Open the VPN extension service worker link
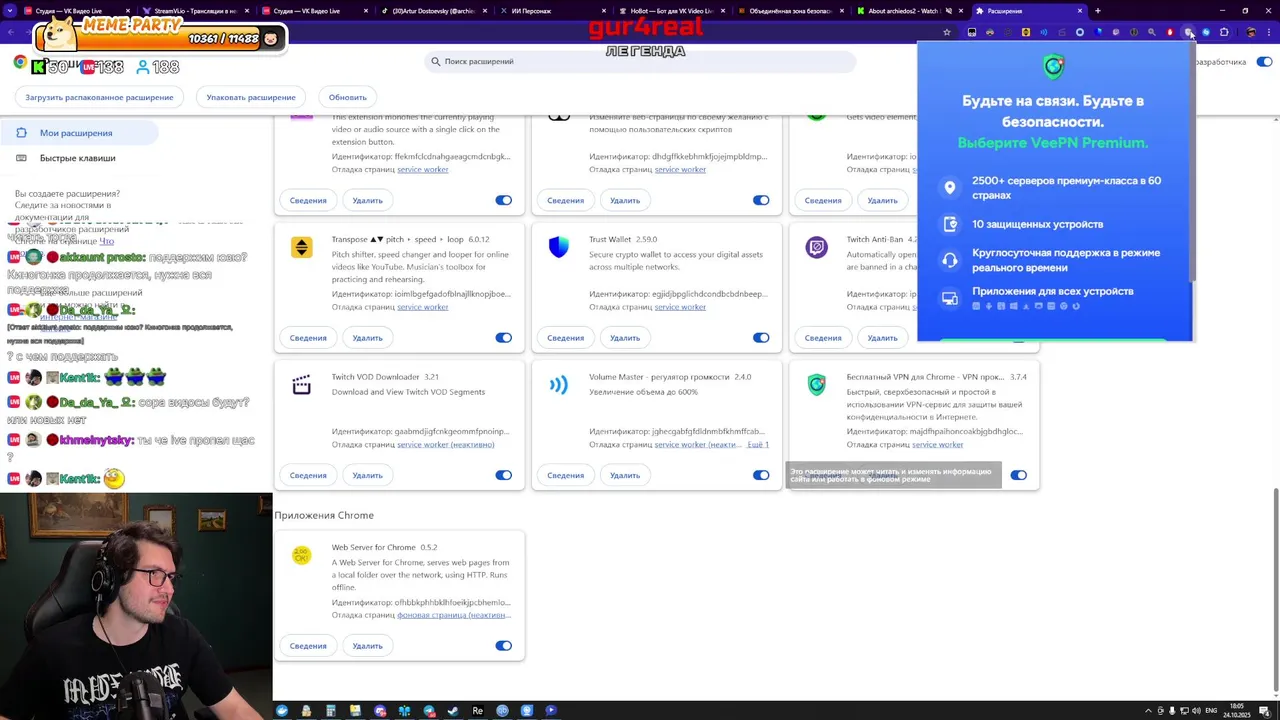The image size is (1280, 720). click(x=937, y=444)
